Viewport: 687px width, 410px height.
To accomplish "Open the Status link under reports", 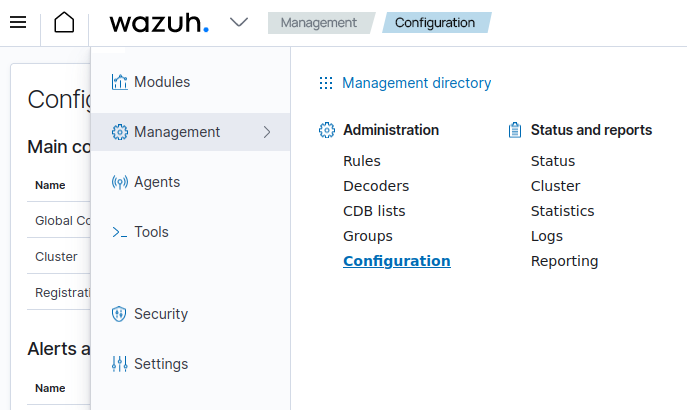I will 553,161.
